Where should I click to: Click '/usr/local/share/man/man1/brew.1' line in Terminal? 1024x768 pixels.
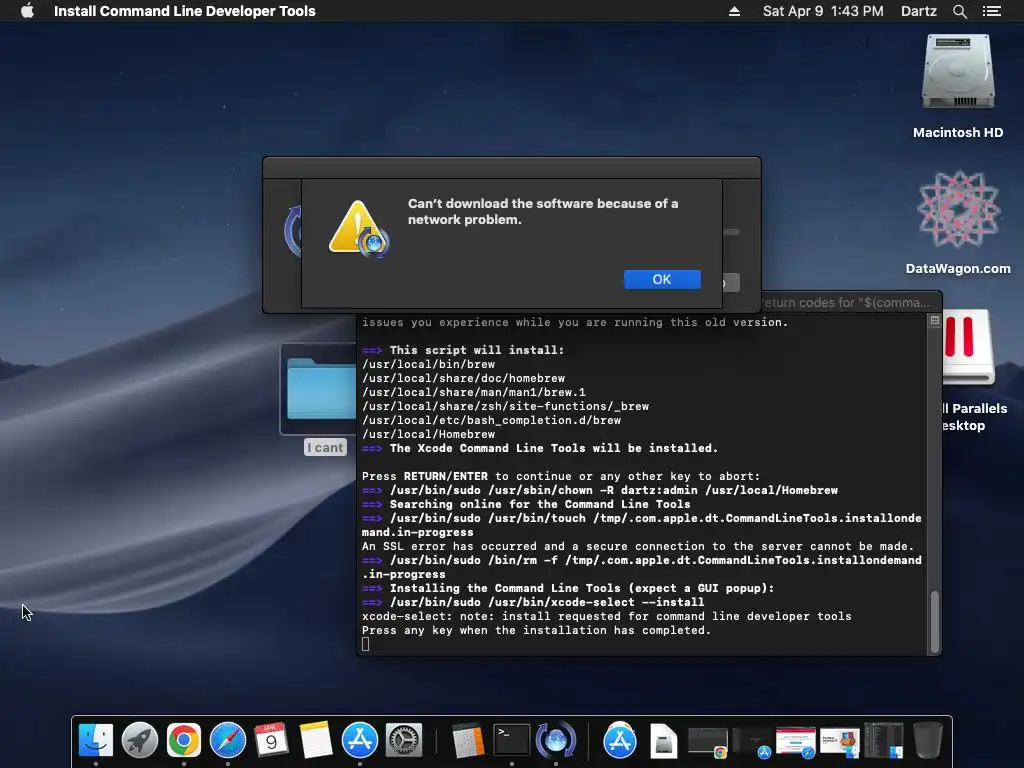474,392
